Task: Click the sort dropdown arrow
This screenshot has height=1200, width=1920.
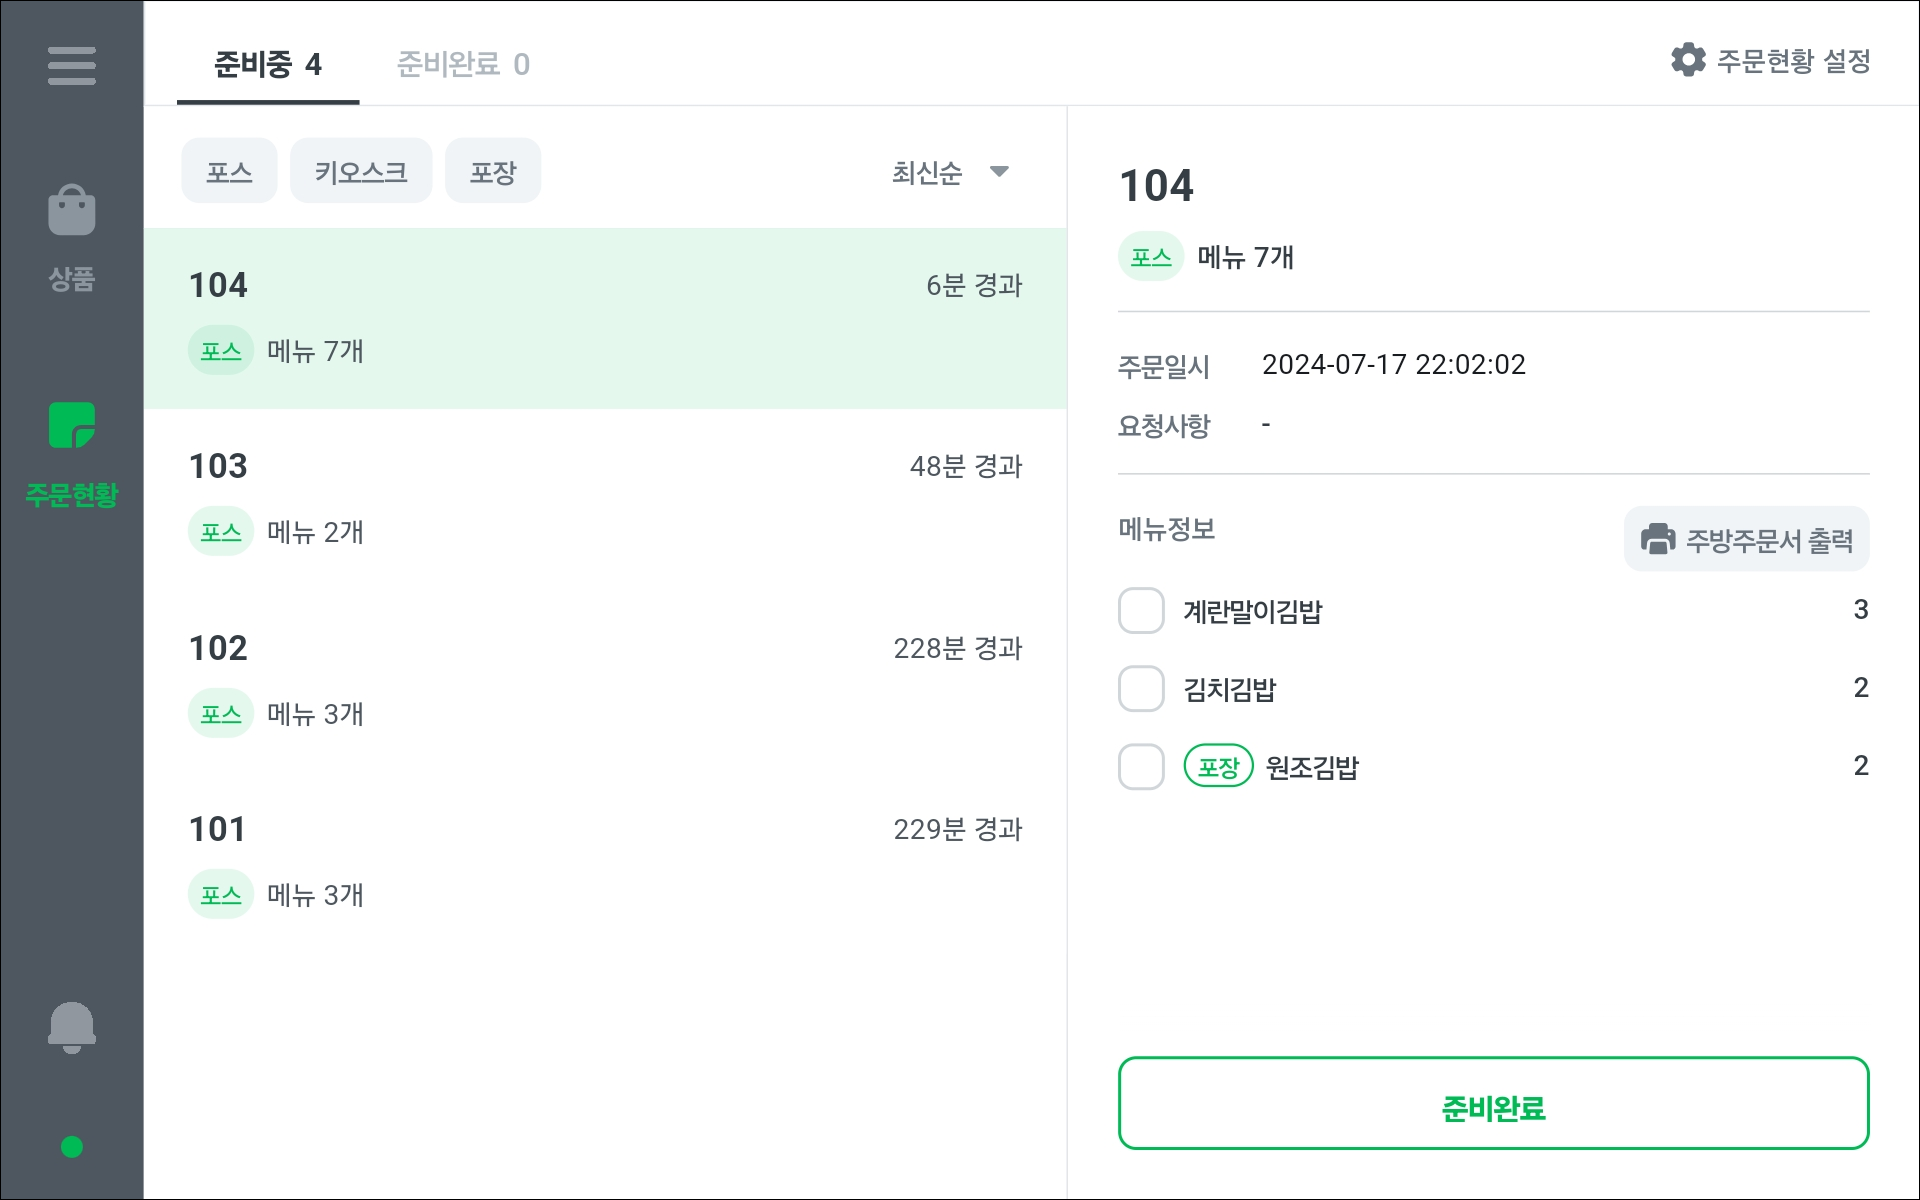Action: tap(999, 172)
